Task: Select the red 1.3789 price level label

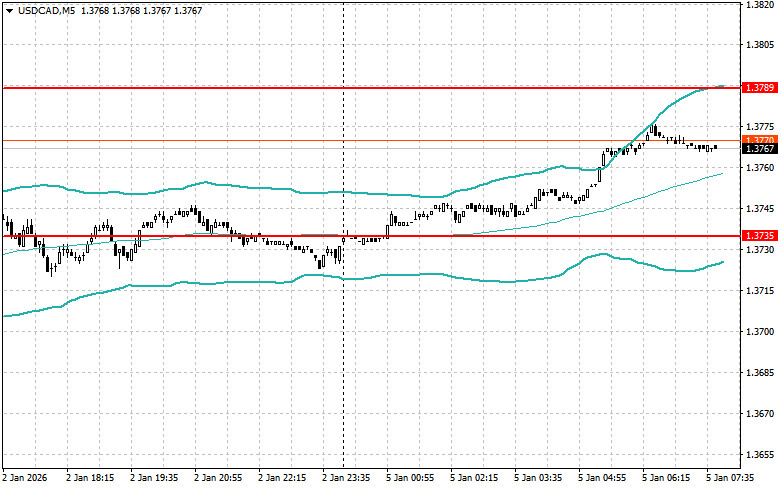Action: [x=760, y=88]
